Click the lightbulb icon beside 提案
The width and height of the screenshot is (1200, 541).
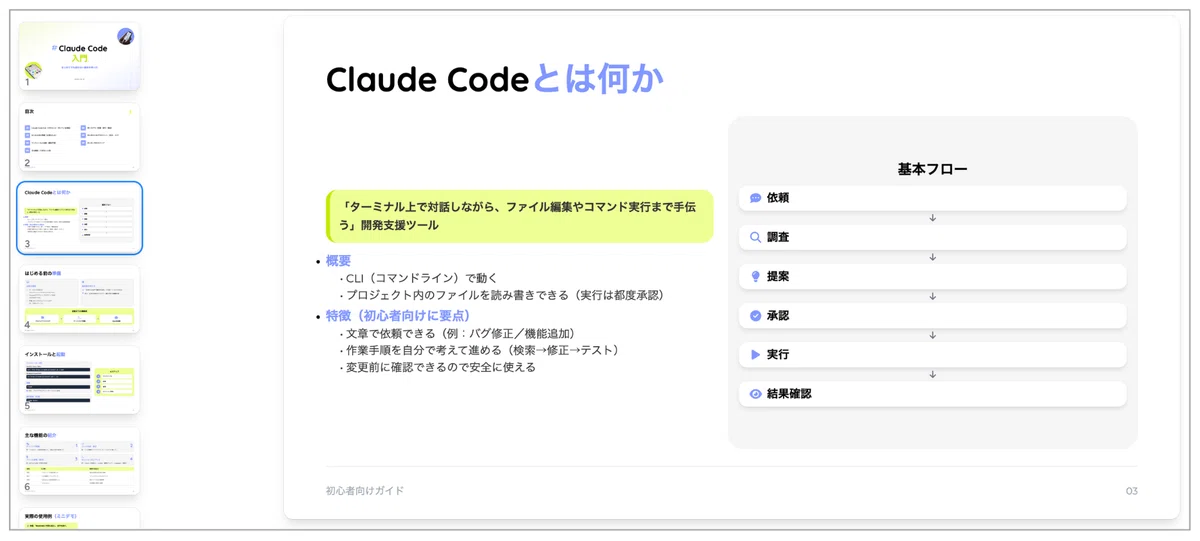[x=756, y=276]
